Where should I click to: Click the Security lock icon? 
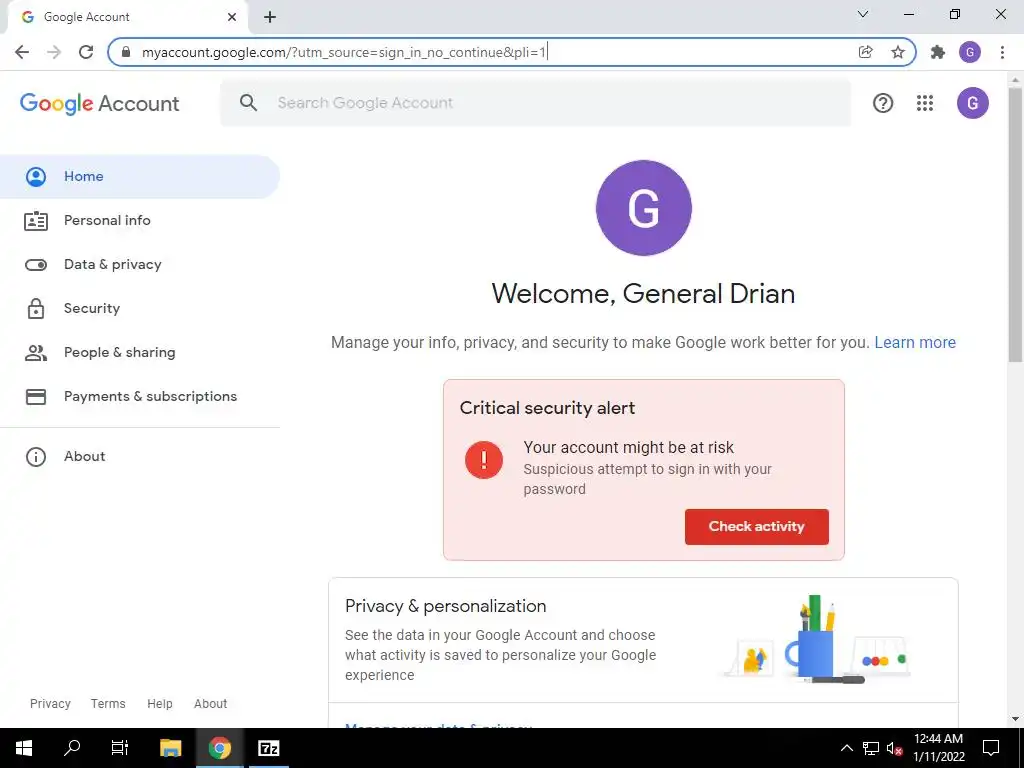[36, 308]
